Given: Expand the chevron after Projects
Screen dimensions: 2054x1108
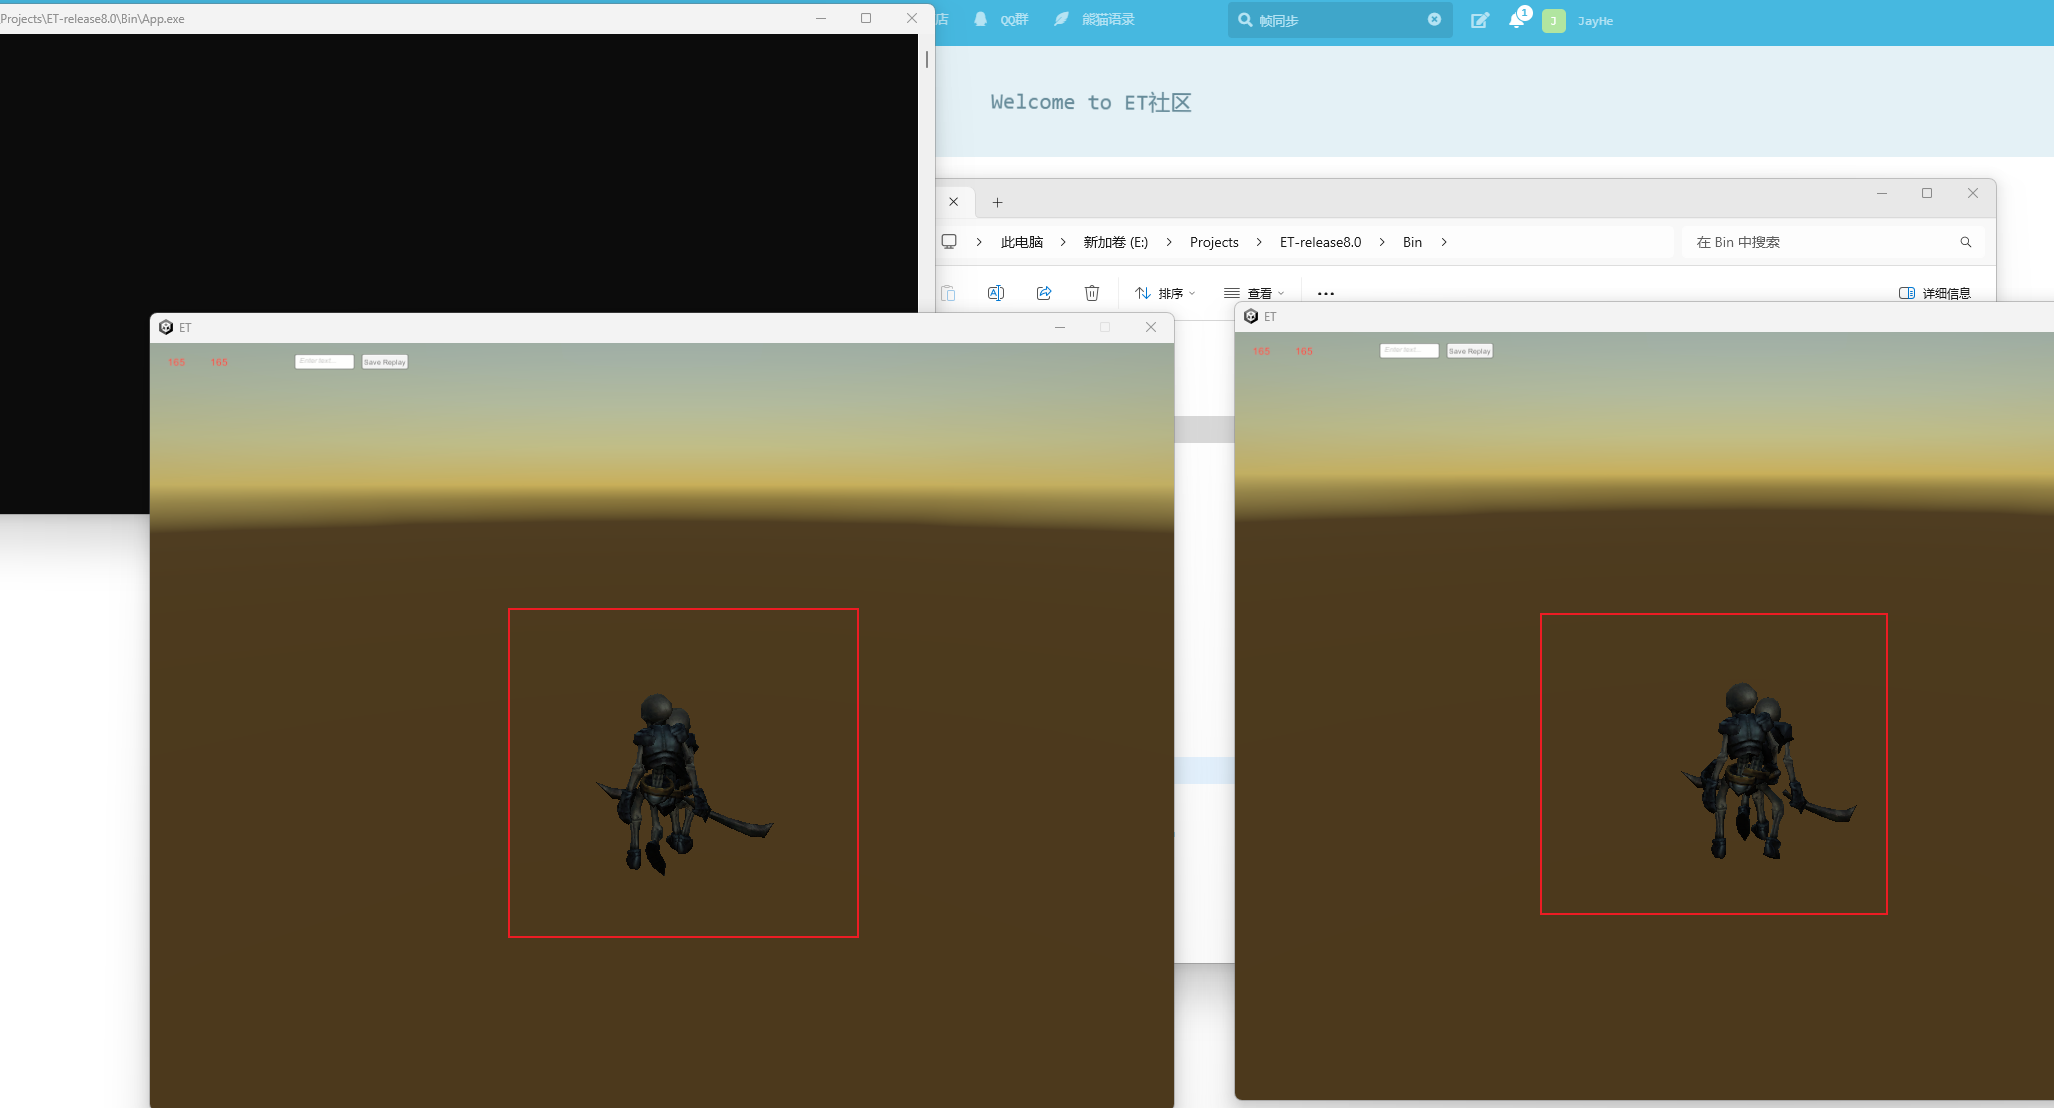Looking at the screenshot, I should (1259, 242).
